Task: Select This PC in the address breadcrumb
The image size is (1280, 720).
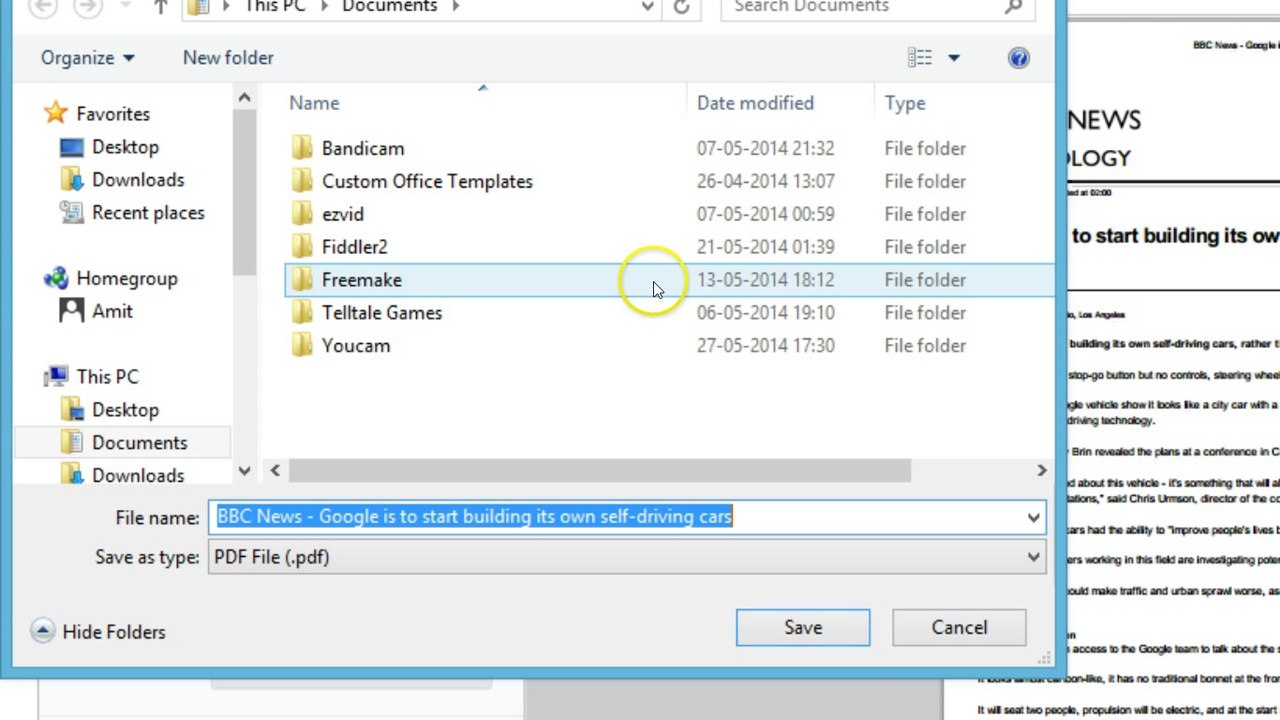Action: [273, 7]
